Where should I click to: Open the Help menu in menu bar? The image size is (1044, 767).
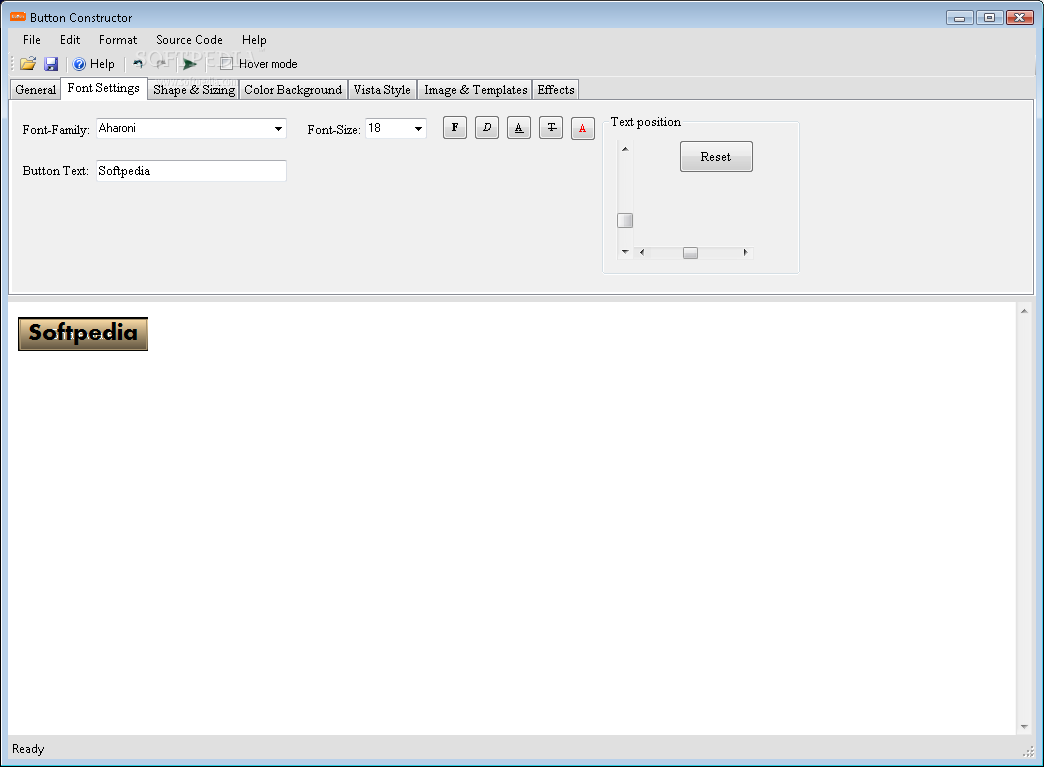[254, 40]
